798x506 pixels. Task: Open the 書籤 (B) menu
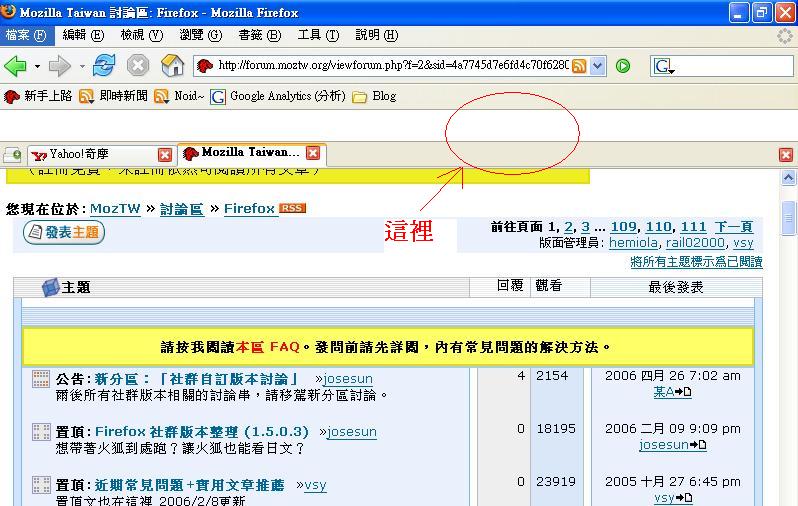coord(260,35)
